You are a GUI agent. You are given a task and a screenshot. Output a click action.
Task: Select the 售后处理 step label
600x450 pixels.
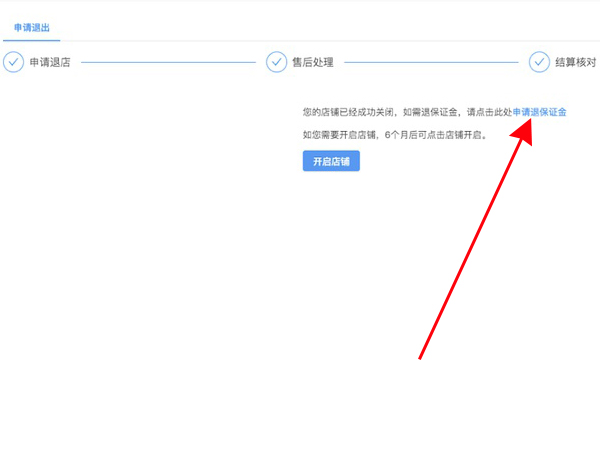(x=312, y=62)
